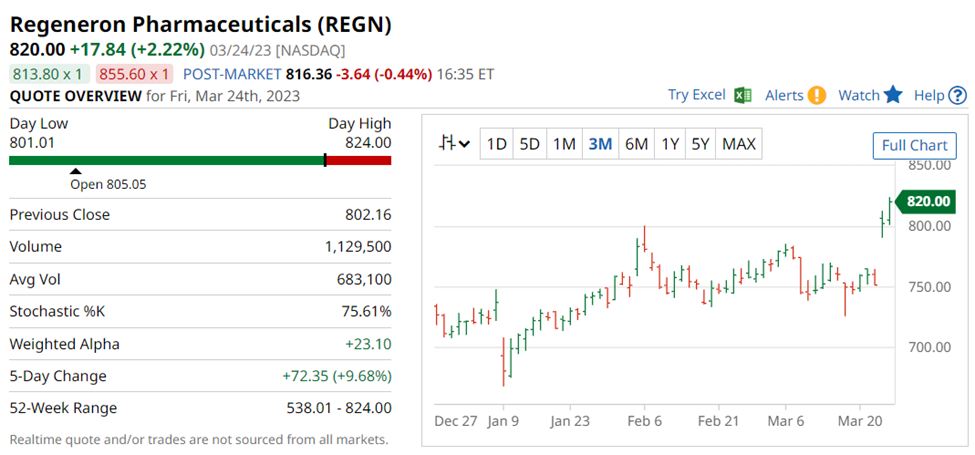Click the Open 805.05 triangle marker
975x455 pixels.
75,171
